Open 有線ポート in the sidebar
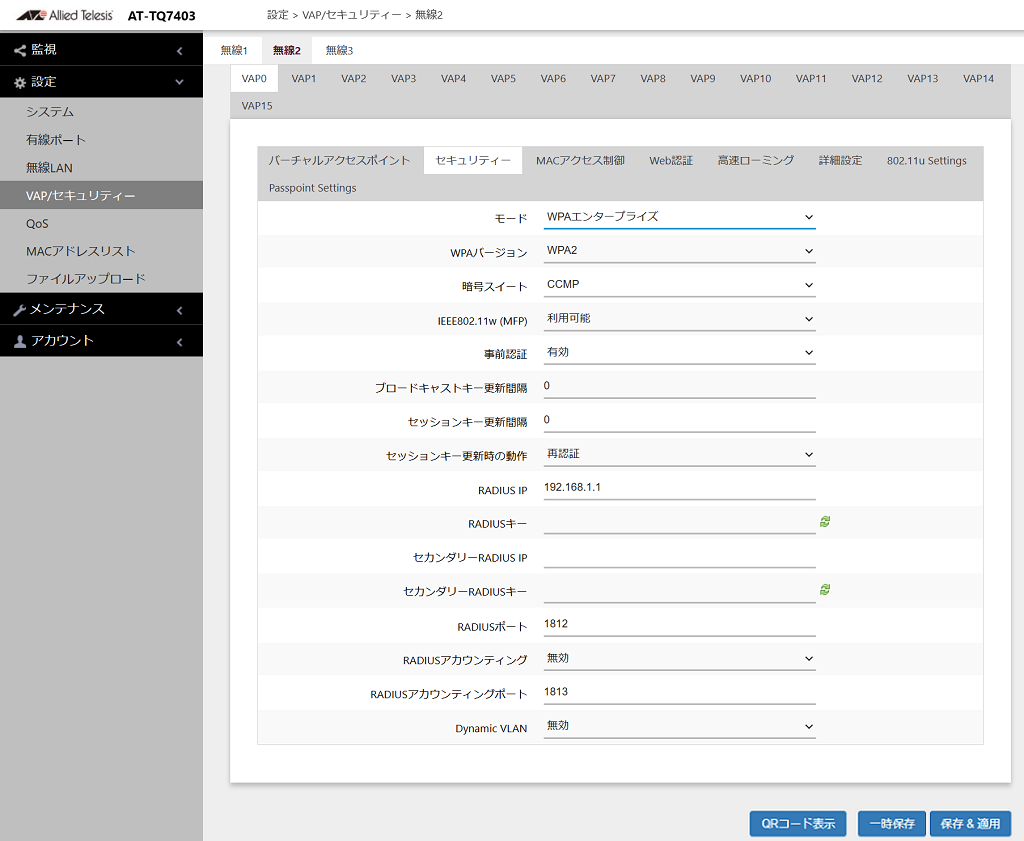This screenshot has width=1024, height=841. (101, 140)
